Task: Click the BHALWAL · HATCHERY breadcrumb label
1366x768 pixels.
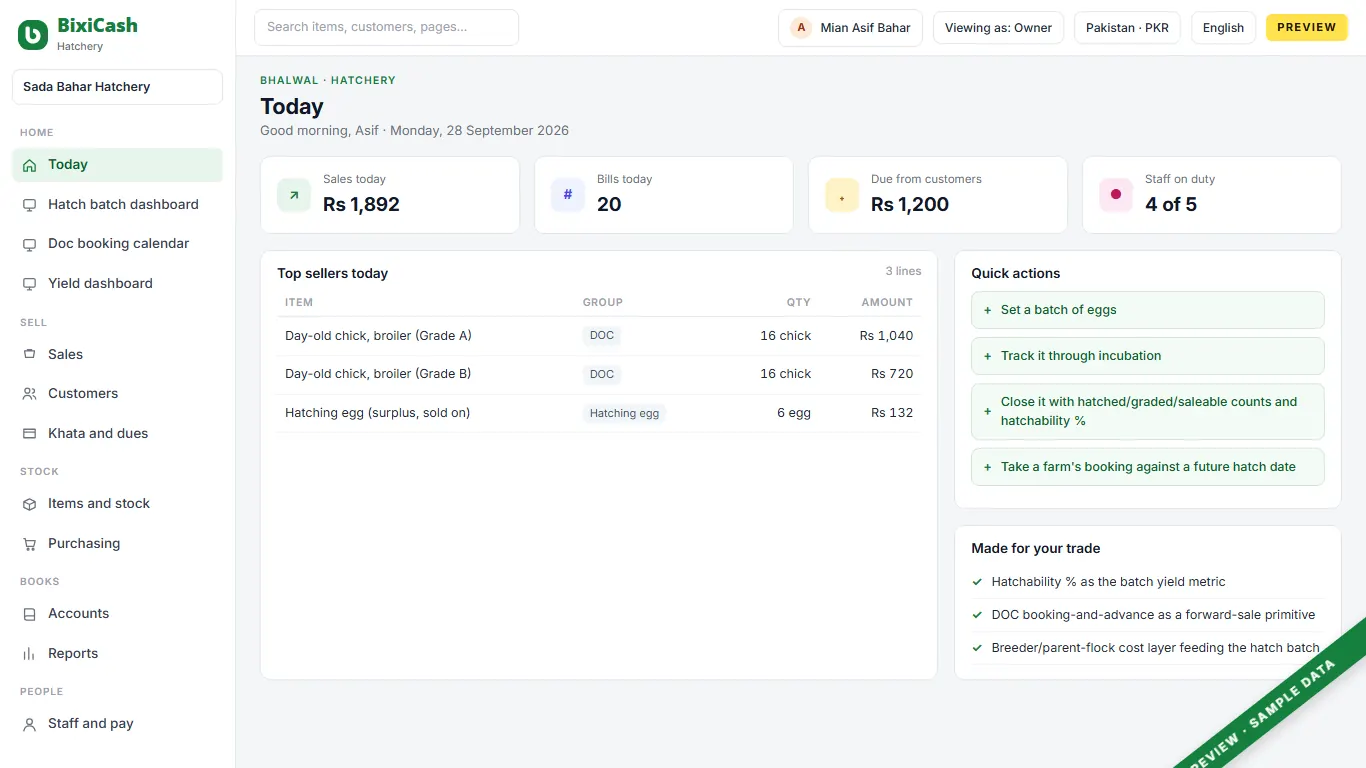Action: (328, 80)
